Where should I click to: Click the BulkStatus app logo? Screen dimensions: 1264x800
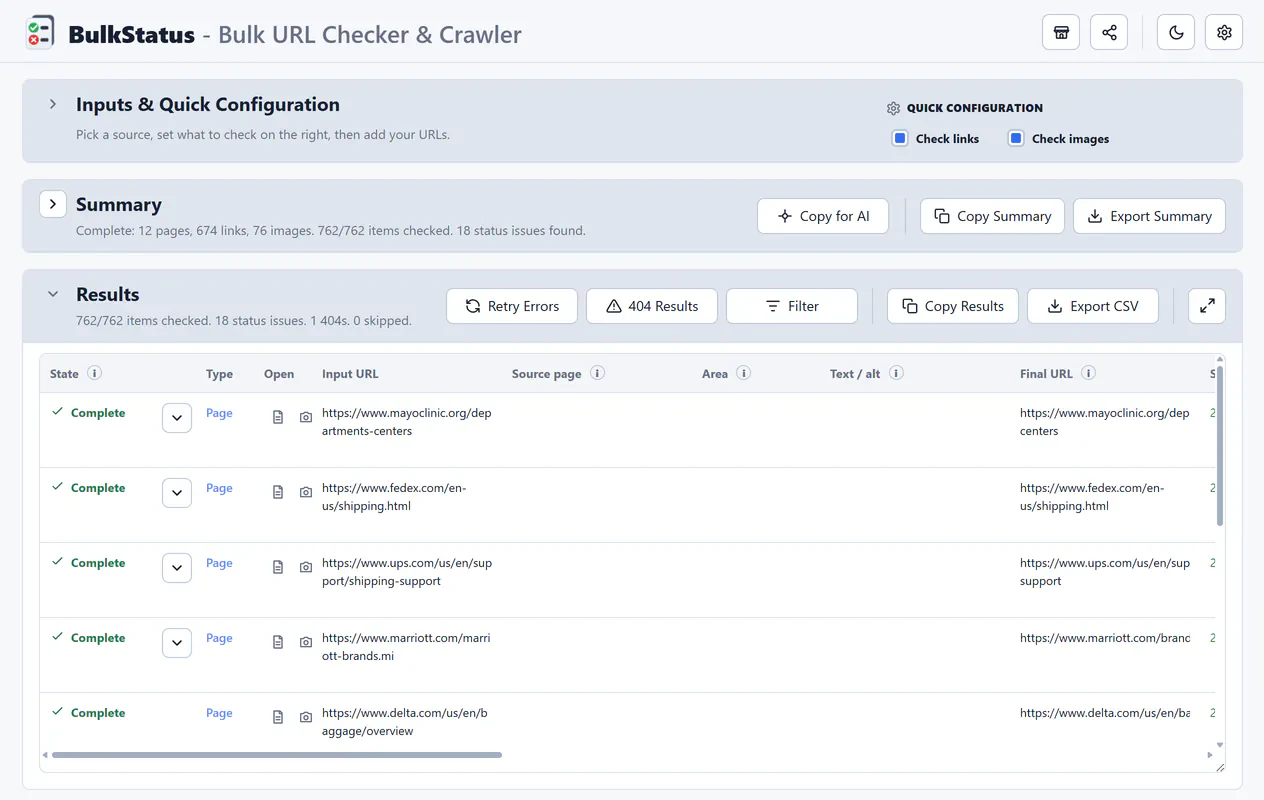tap(40, 32)
